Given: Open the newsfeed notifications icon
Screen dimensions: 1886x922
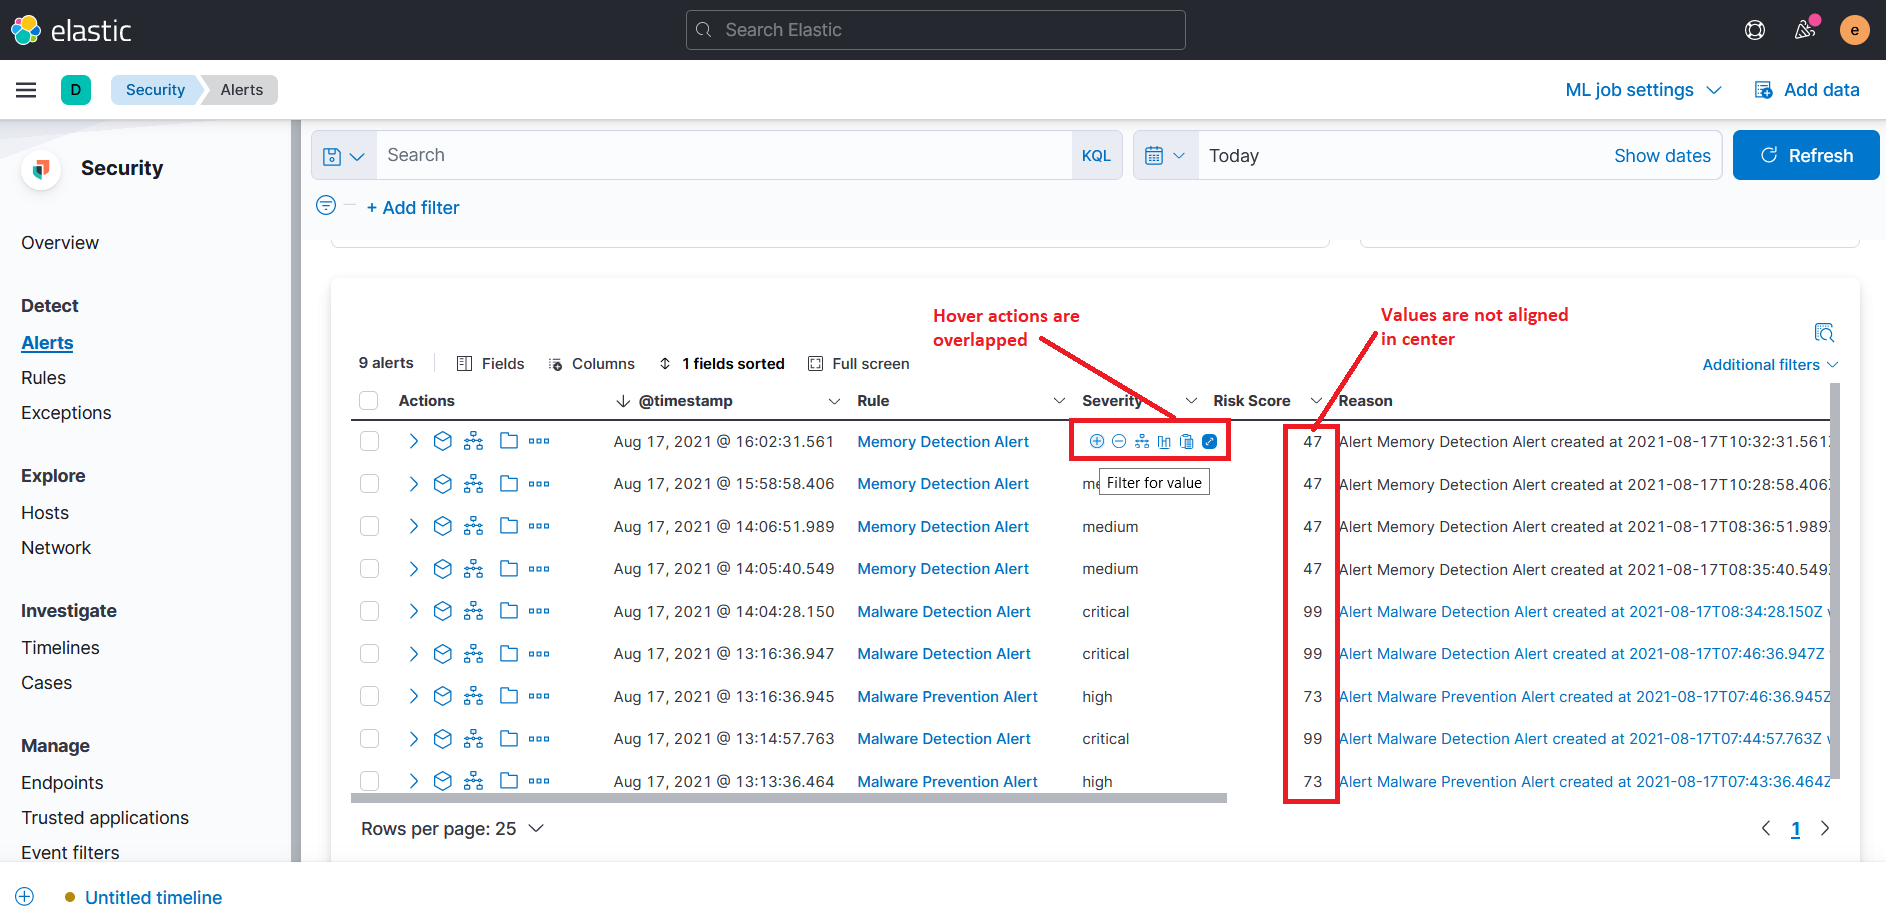Looking at the screenshot, I should click(x=1805, y=30).
